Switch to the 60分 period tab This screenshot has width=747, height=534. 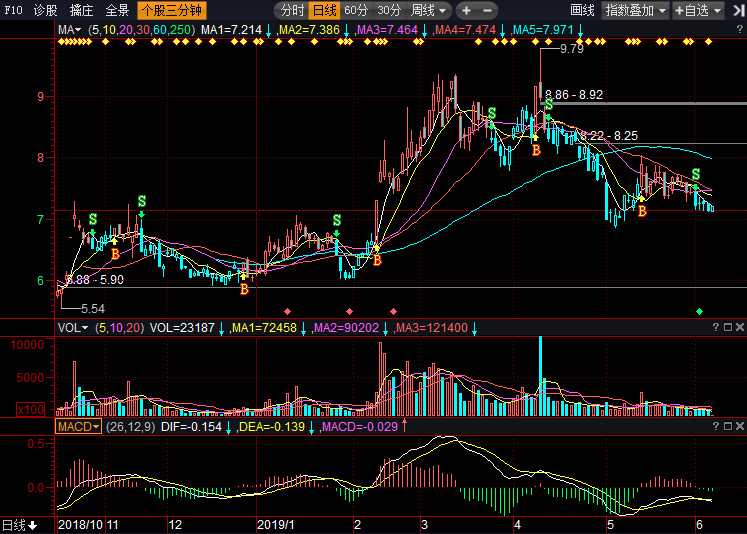[356, 10]
